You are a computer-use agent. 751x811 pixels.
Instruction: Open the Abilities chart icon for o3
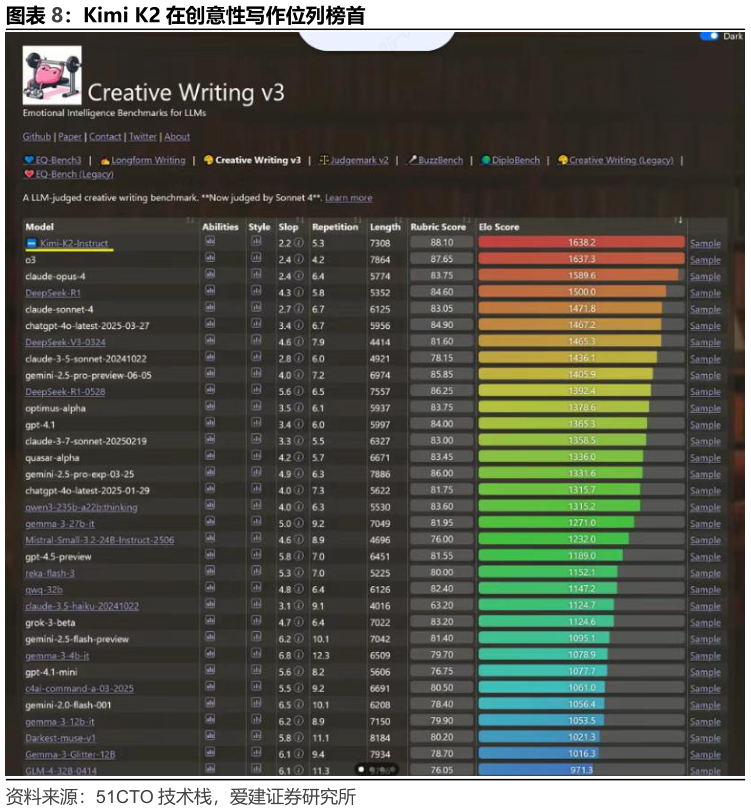pos(211,259)
